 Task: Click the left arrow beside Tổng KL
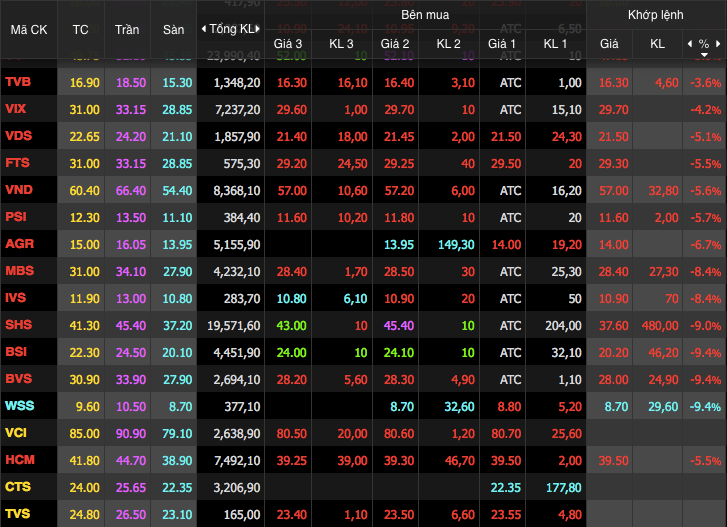pyautogui.click(x=204, y=28)
